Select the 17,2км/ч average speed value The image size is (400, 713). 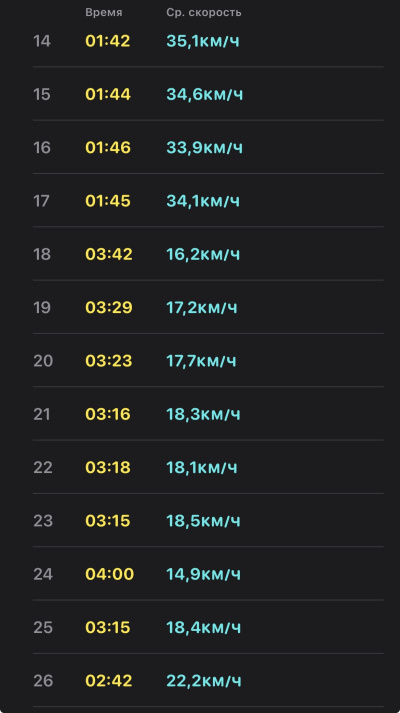pyautogui.click(x=202, y=308)
